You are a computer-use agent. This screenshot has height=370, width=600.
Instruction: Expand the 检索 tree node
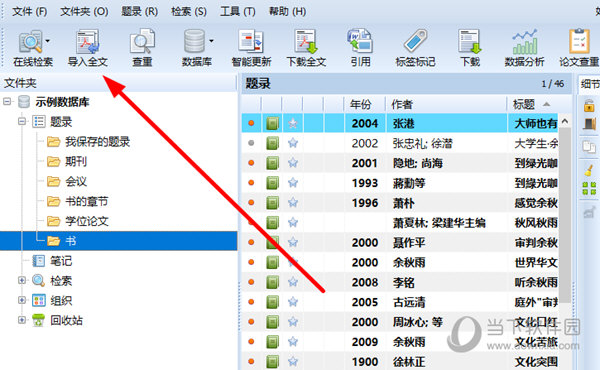tap(22, 280)
